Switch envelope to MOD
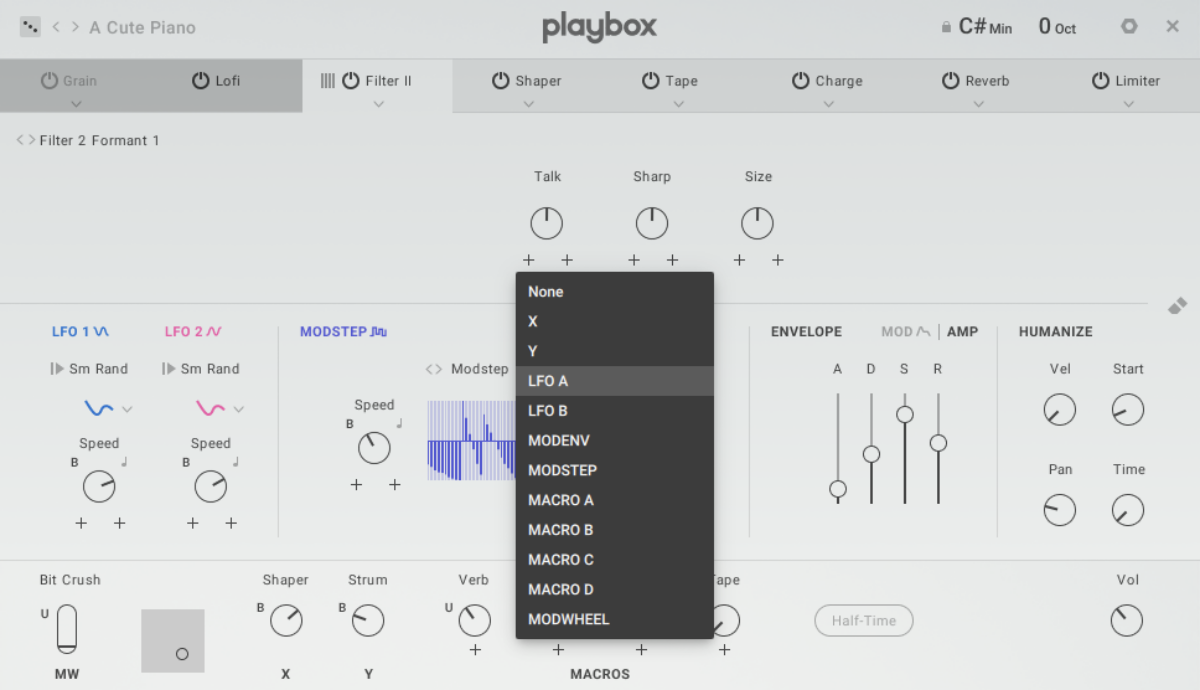This screenshot has height=690, width=1200. 906,331
